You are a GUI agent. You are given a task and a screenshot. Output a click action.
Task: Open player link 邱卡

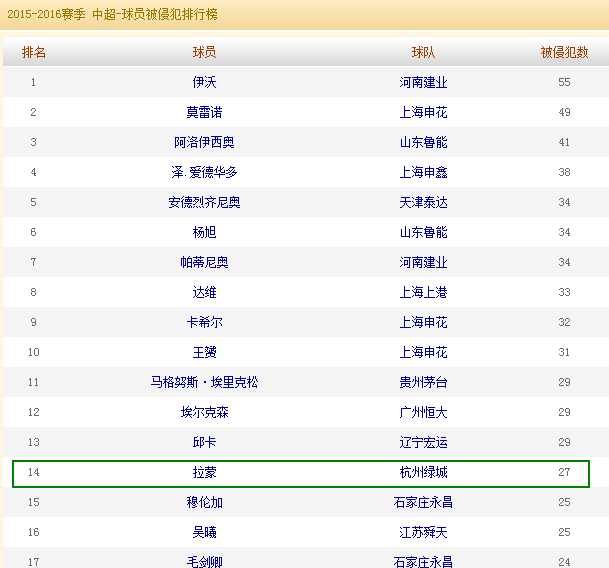[x=204, y=442]
